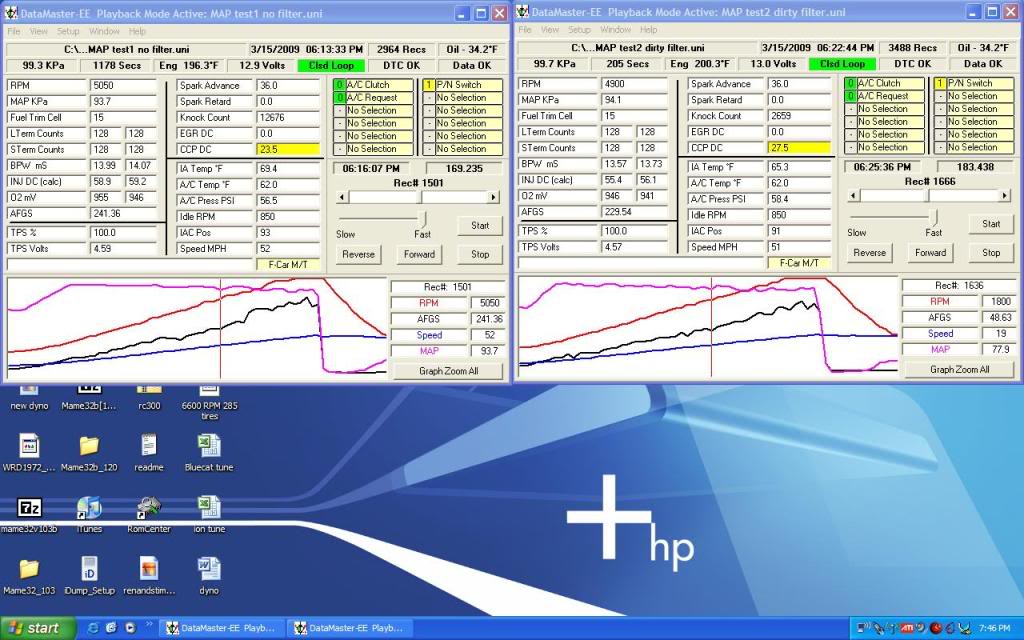Launch Internet Explorer from Quick Launch
The width and height of the screenshot is (1024, 640).
[x=93, y=628]
